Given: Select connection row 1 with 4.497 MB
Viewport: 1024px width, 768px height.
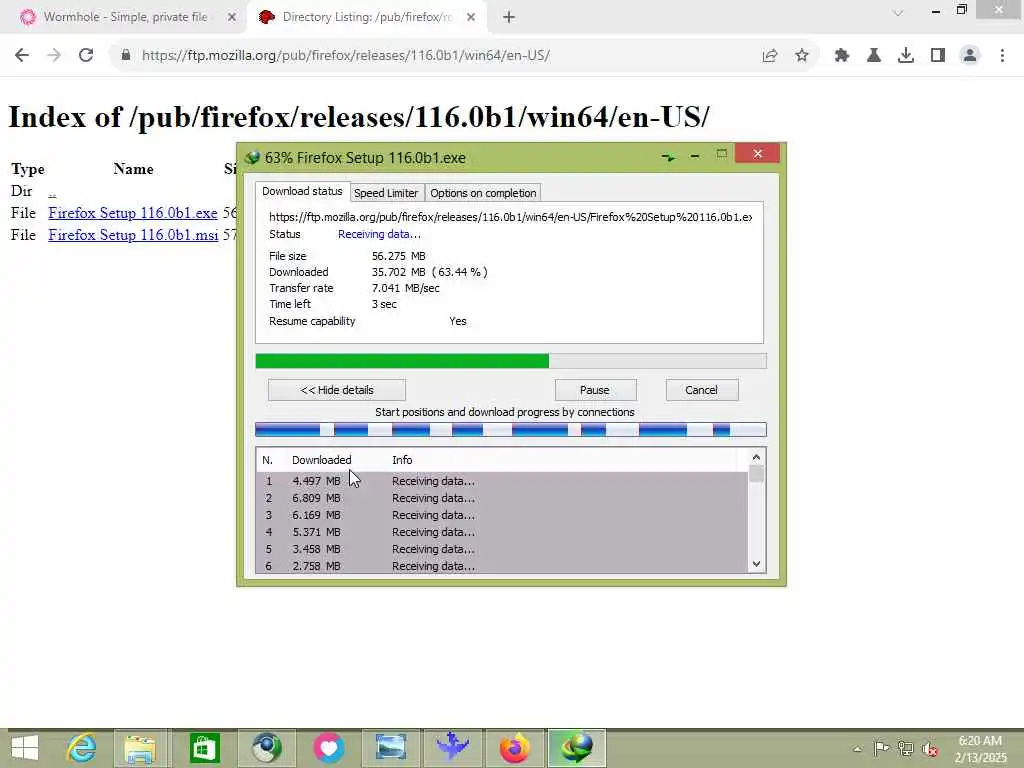Looking at the screenshot, I should pos(502,481).
